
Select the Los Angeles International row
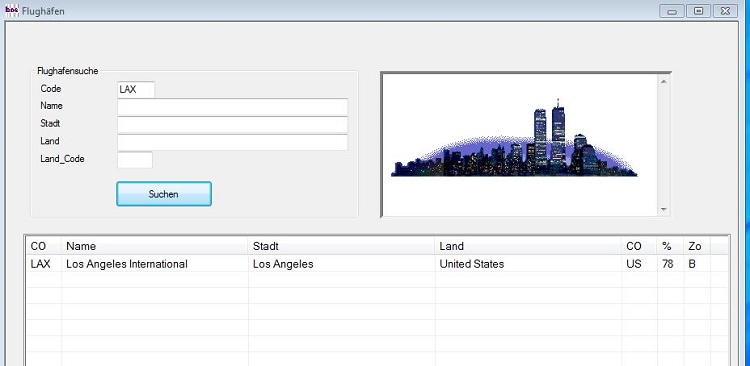tap(376, 264)
